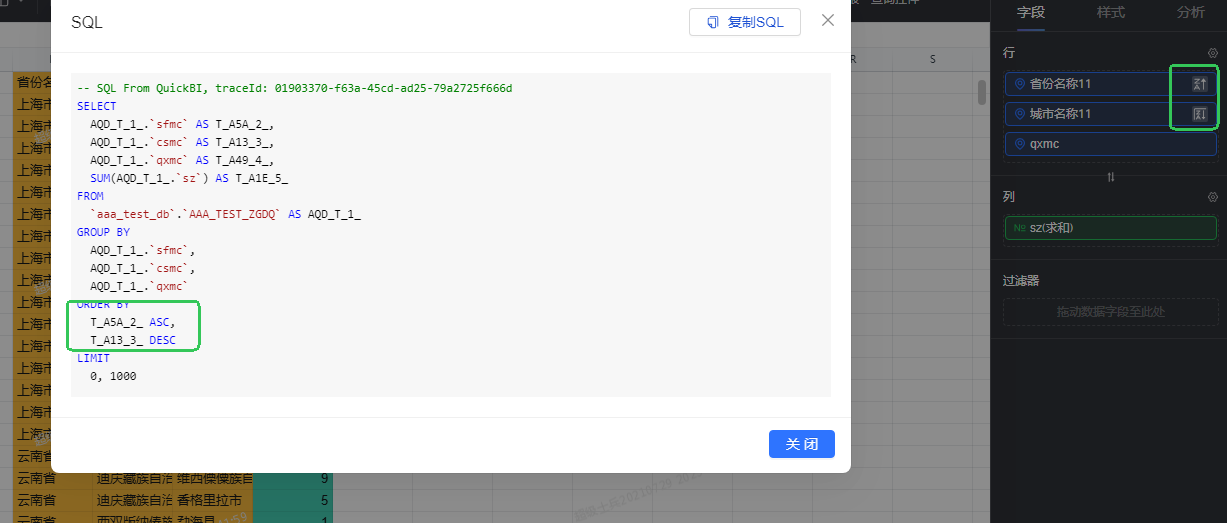Close SQL dialog with X icon
Viewport: 1227px width, 523px height.
pos(827,20)
